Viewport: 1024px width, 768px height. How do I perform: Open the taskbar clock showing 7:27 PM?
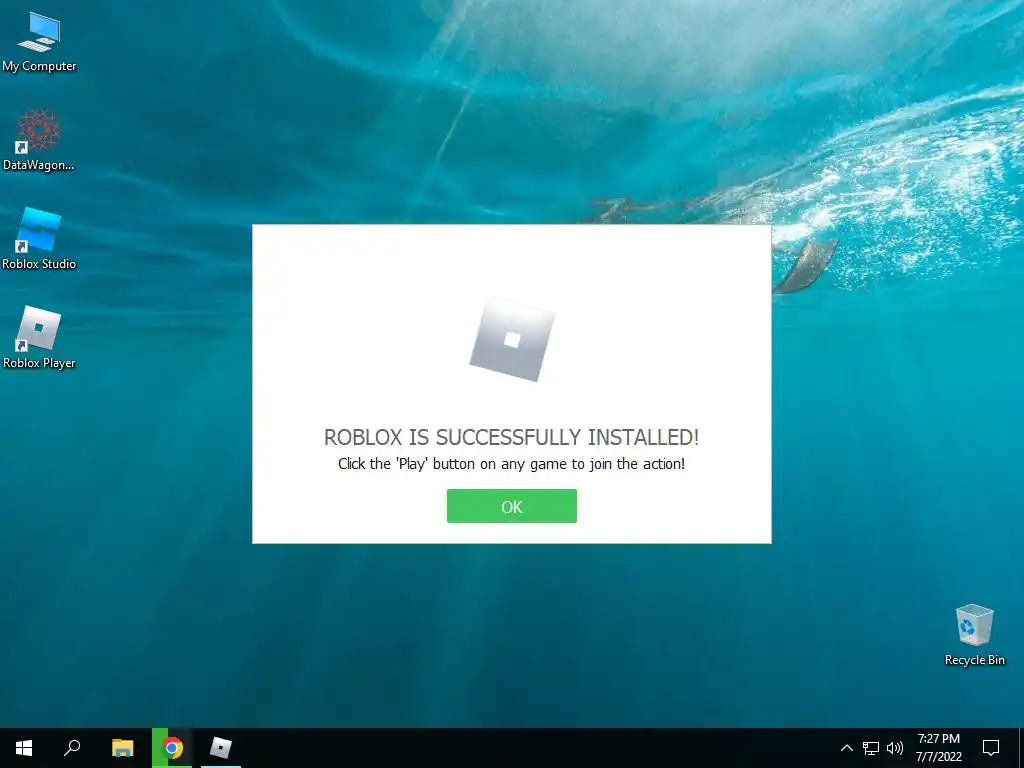[x=938, y=748]
